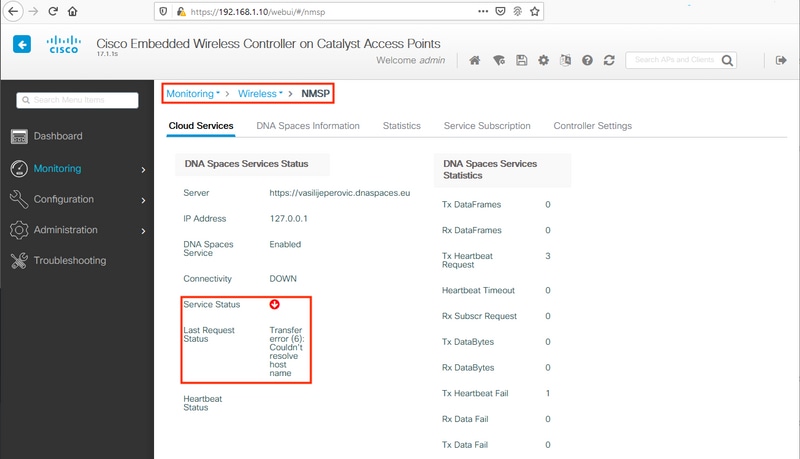The image size is (800, 459).
Task: Click the Transfer error (6) message
Action: pos(287,351)
